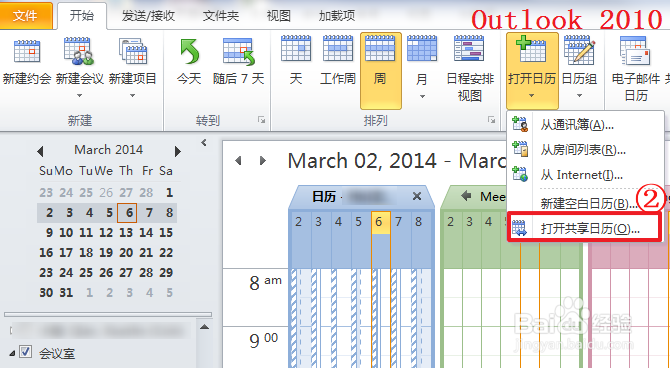Close the 日历 calendar tab

[417, 196]
